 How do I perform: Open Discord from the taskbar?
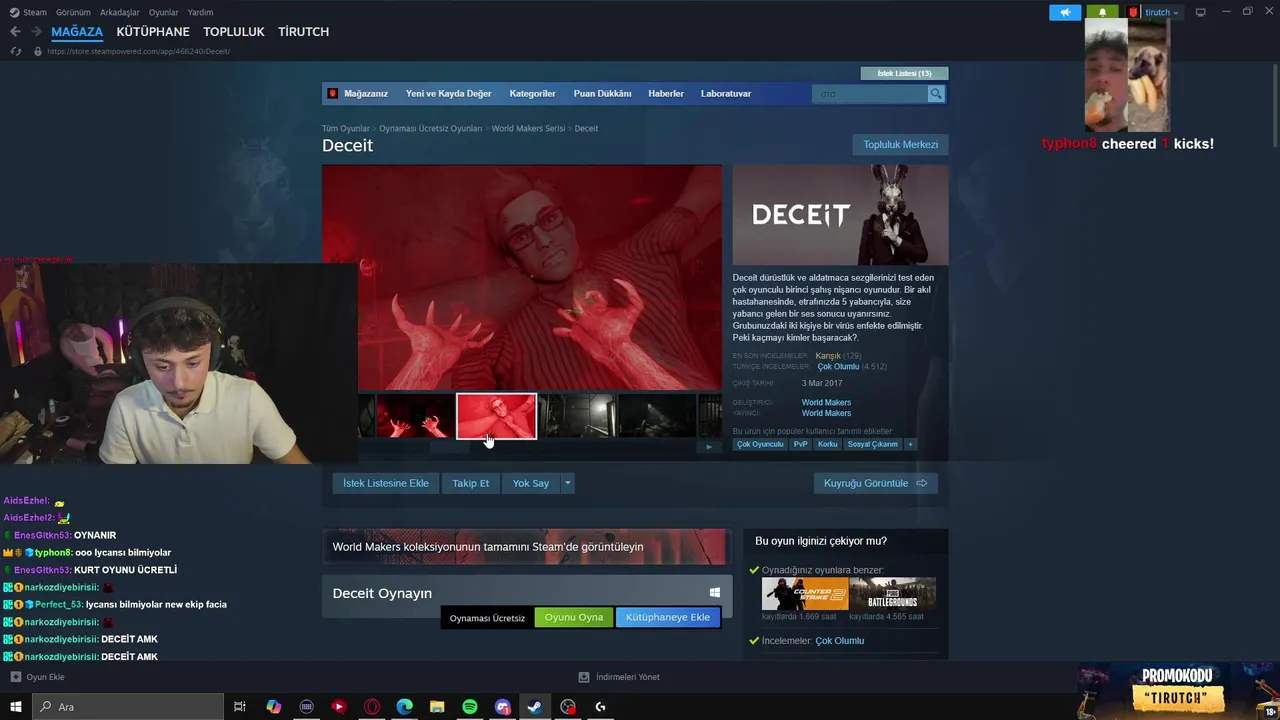pyautogui.click(x=503, y=707)
